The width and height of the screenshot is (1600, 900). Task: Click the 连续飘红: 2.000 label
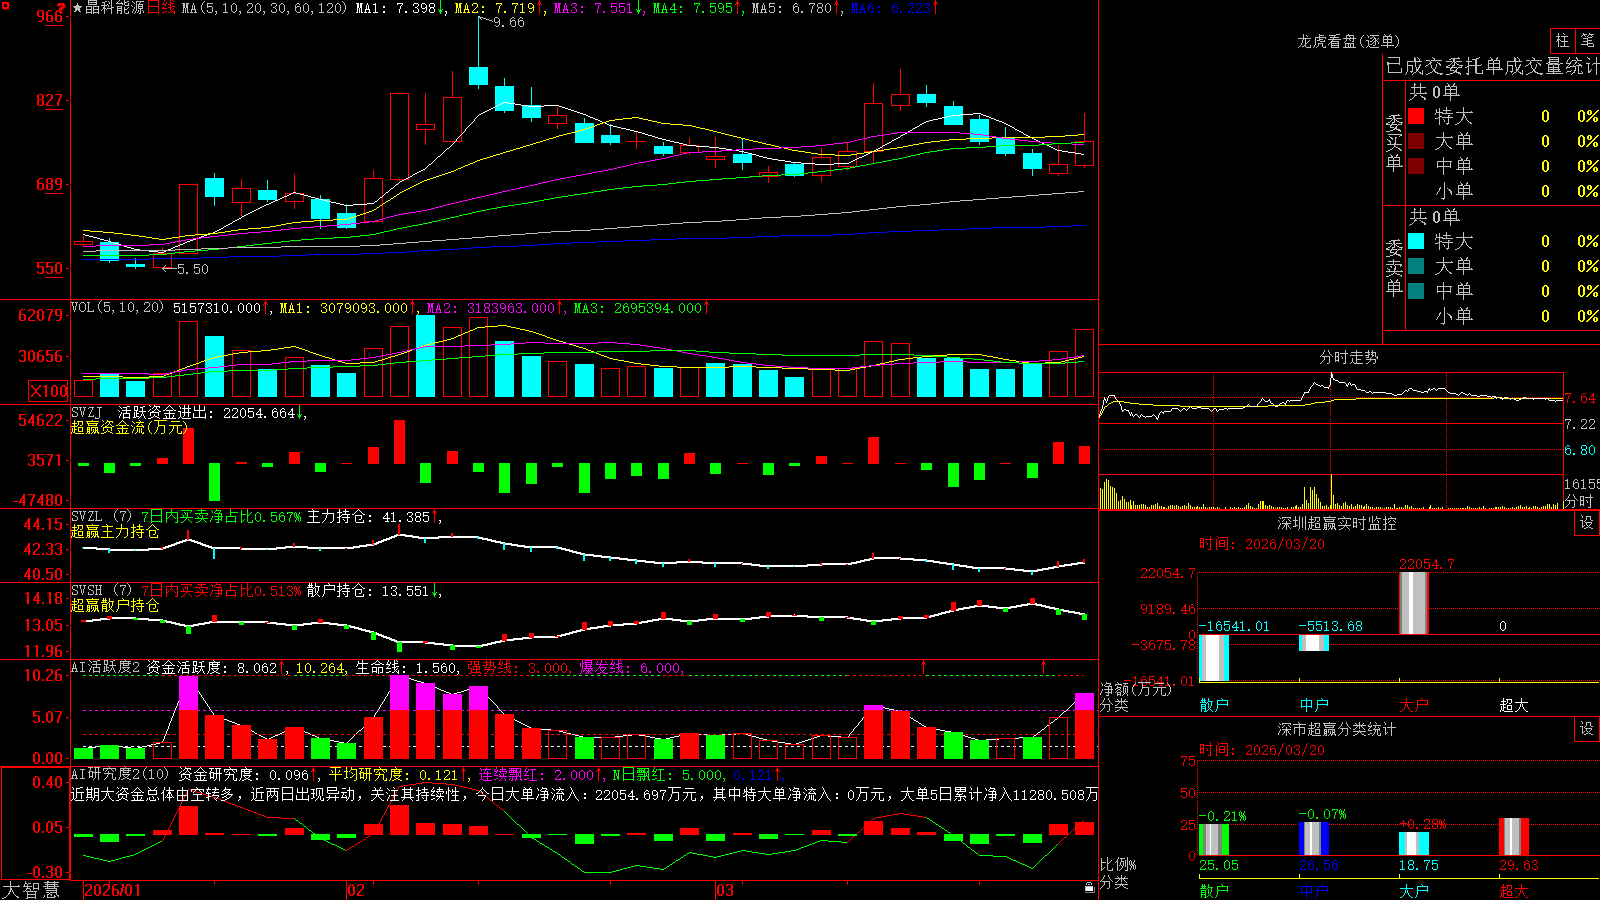pos(538,774)
